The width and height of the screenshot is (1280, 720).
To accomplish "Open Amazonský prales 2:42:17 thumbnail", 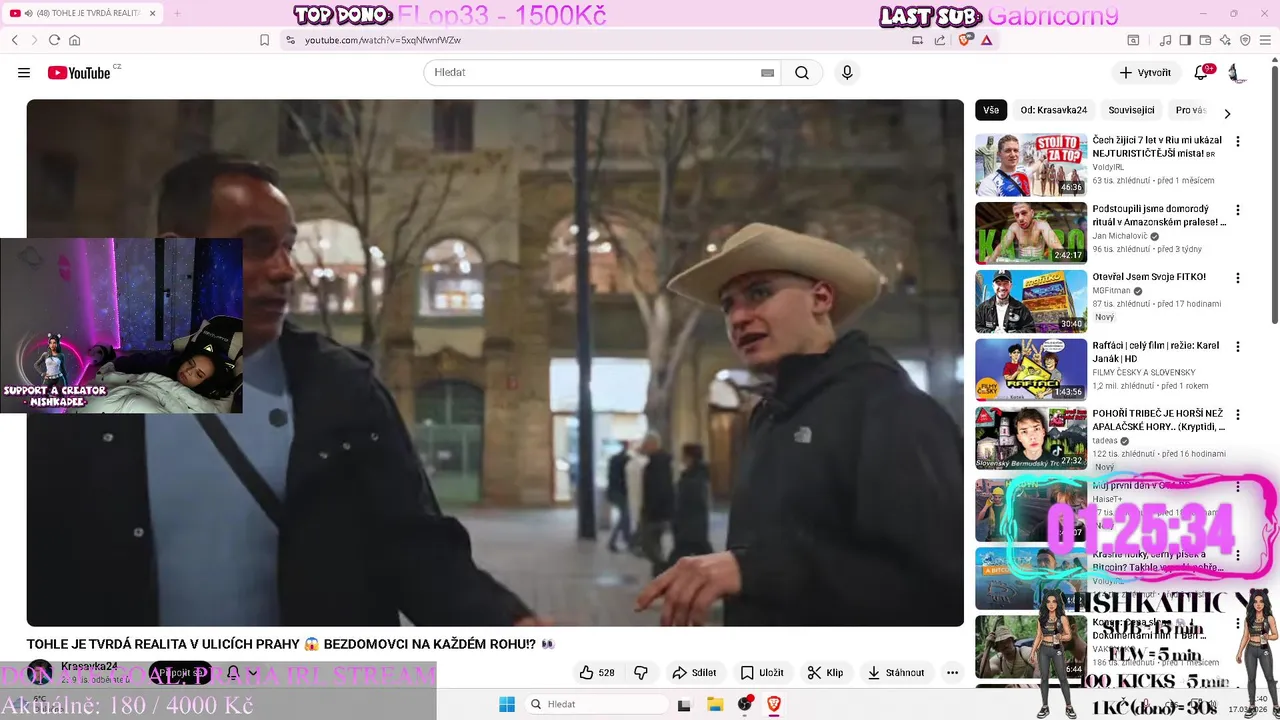I will click(1031, 233).
